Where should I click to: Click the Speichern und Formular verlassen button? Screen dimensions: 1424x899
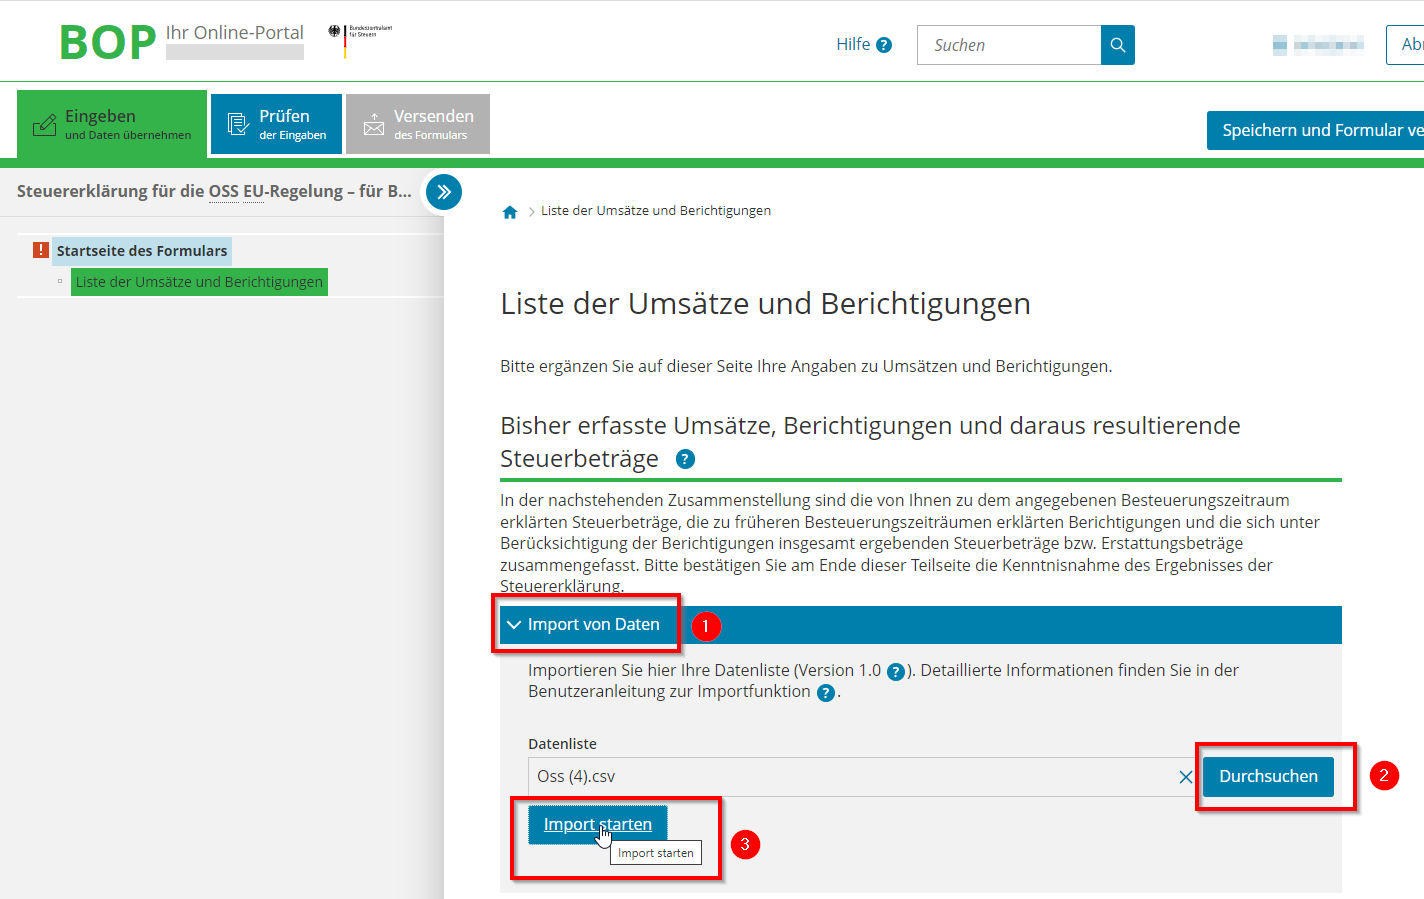point(1315,130)
